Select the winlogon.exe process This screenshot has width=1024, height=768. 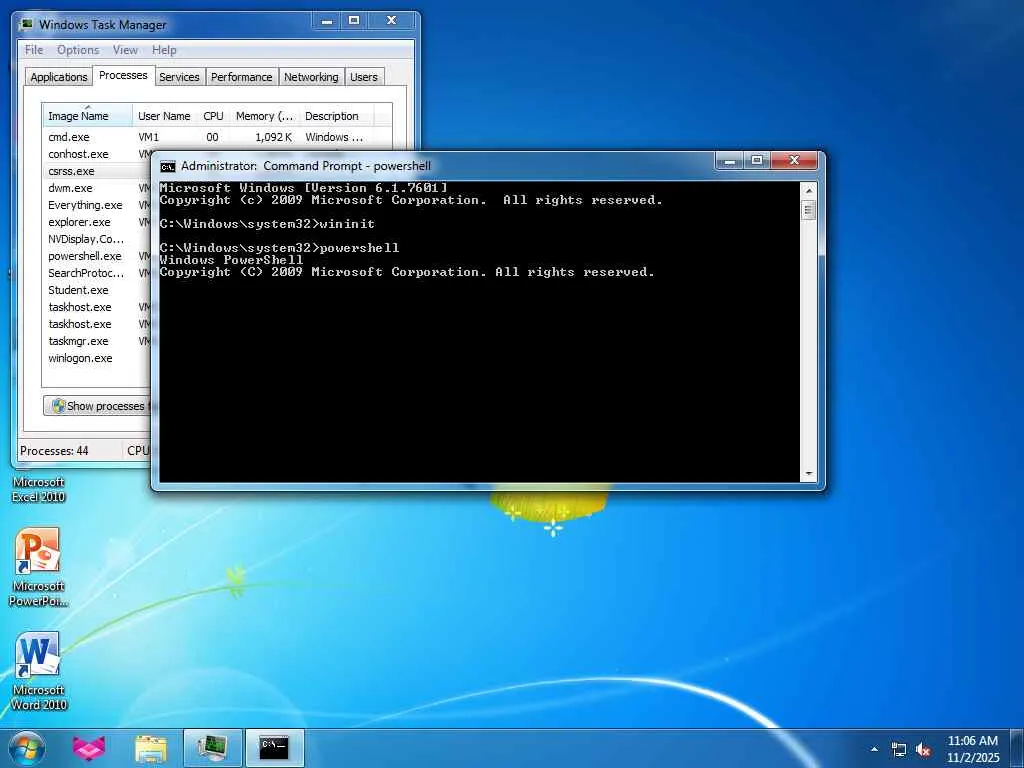point(80,358)
